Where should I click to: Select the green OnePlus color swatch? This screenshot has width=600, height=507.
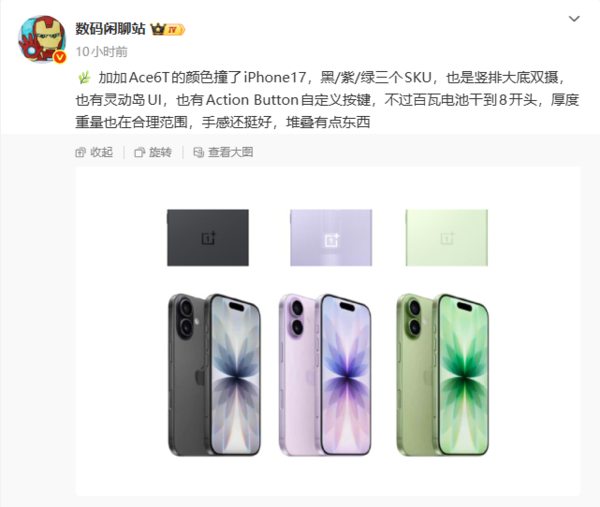(x=447, y=238)
